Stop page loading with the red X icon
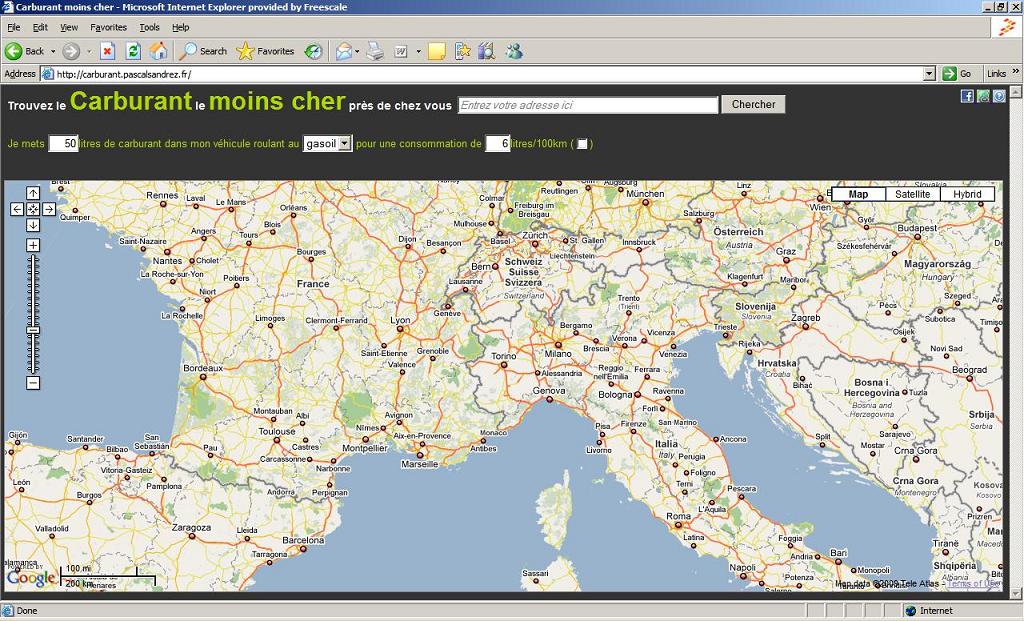The width and height of the screenshot is (1024, 621). point(108,51)
